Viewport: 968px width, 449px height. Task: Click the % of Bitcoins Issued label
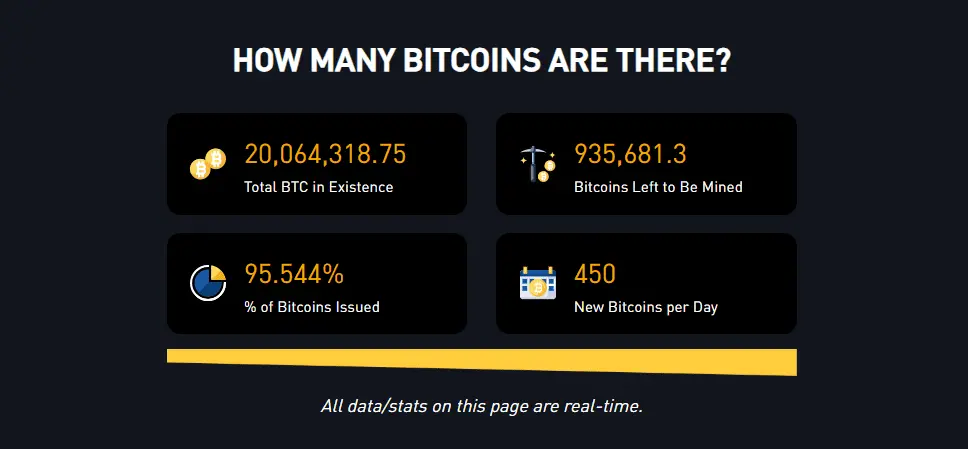coord(312,307)
